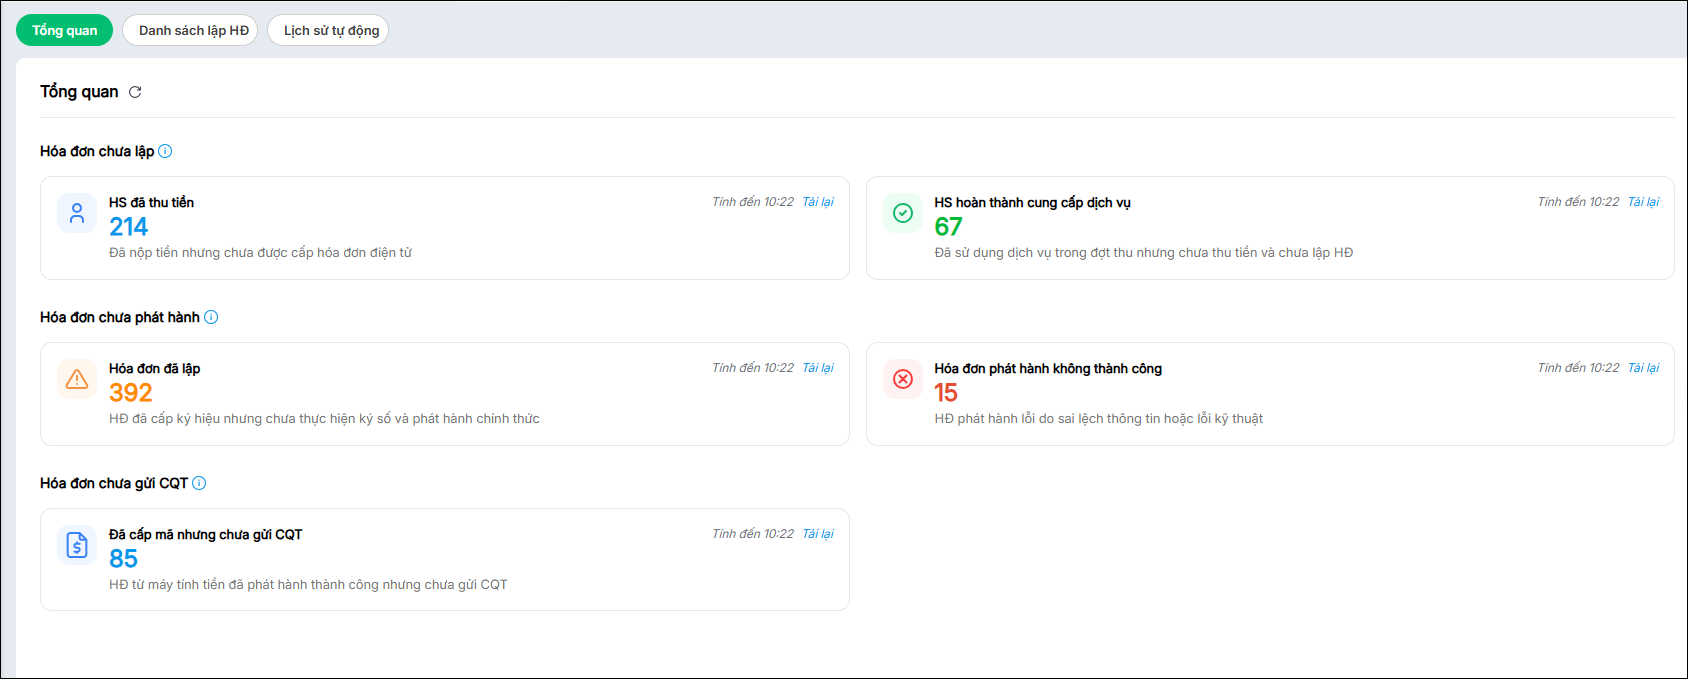Click info icon next to Hóa đơn chưa gửi CQT

tap(199, 483)
